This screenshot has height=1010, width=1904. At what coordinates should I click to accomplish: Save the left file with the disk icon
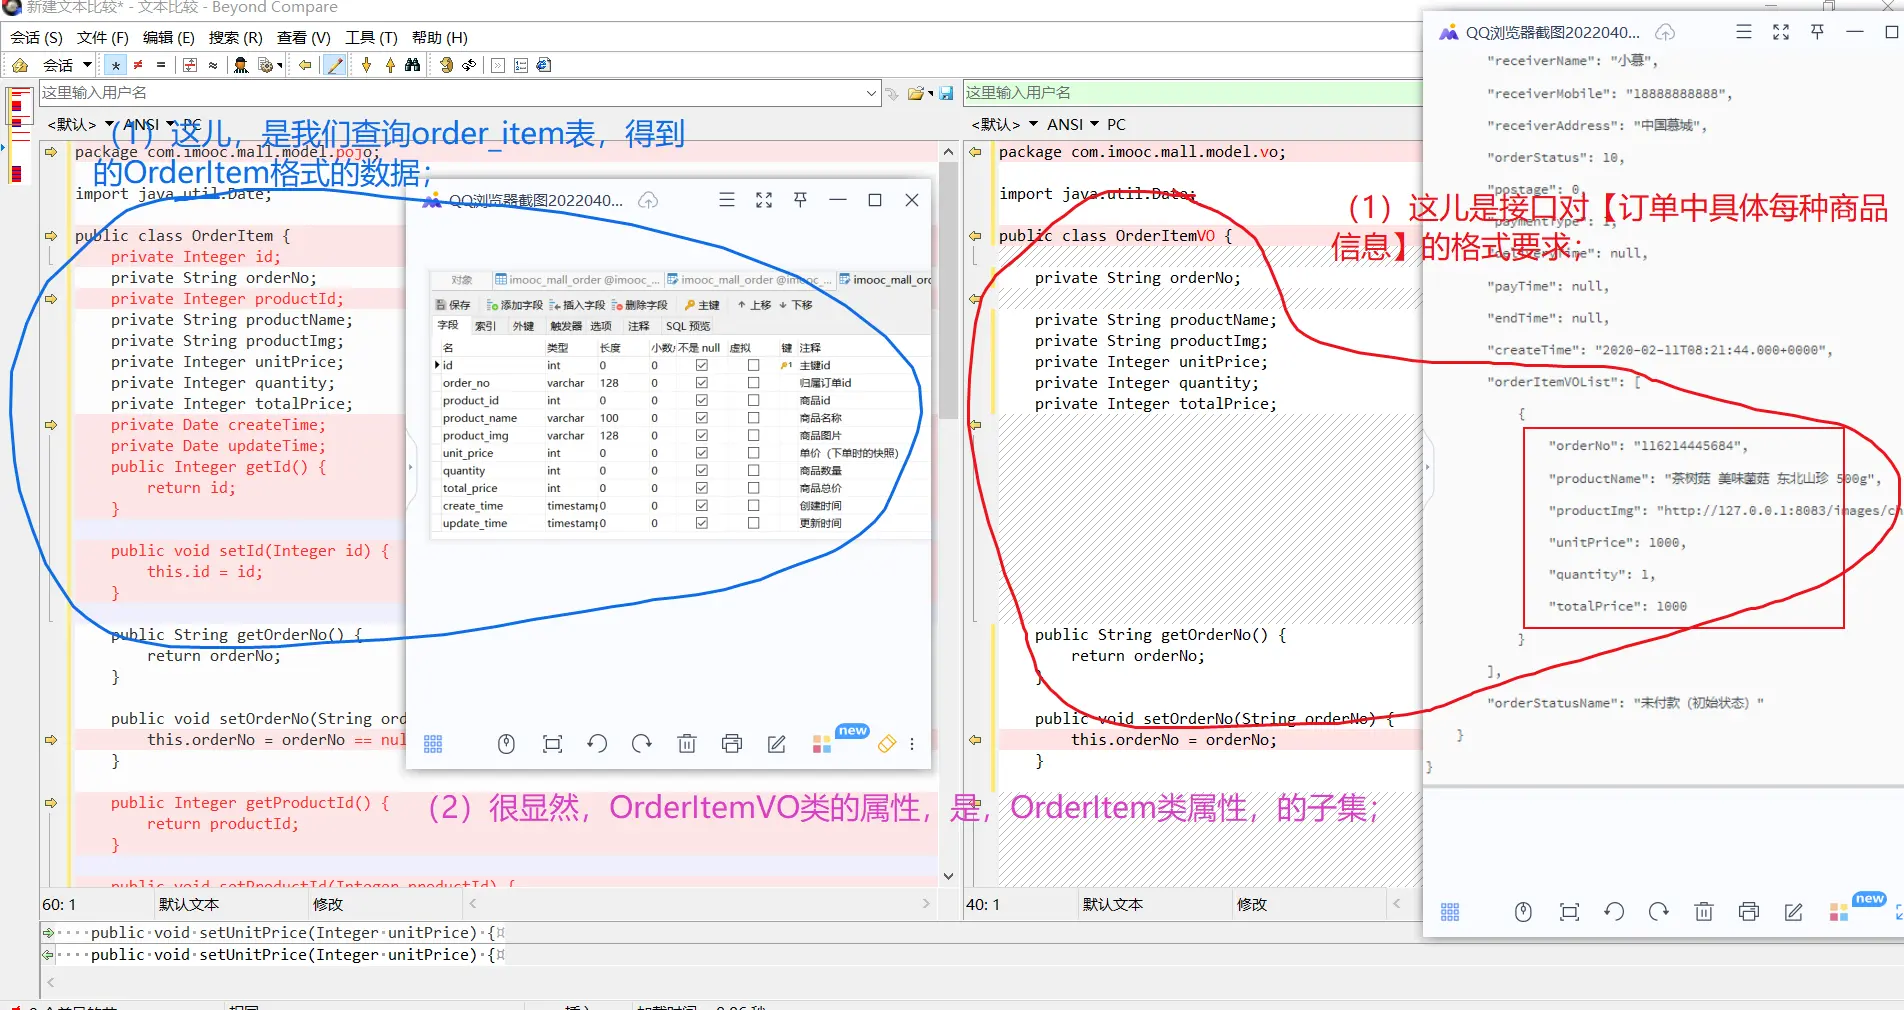[946, 93]
